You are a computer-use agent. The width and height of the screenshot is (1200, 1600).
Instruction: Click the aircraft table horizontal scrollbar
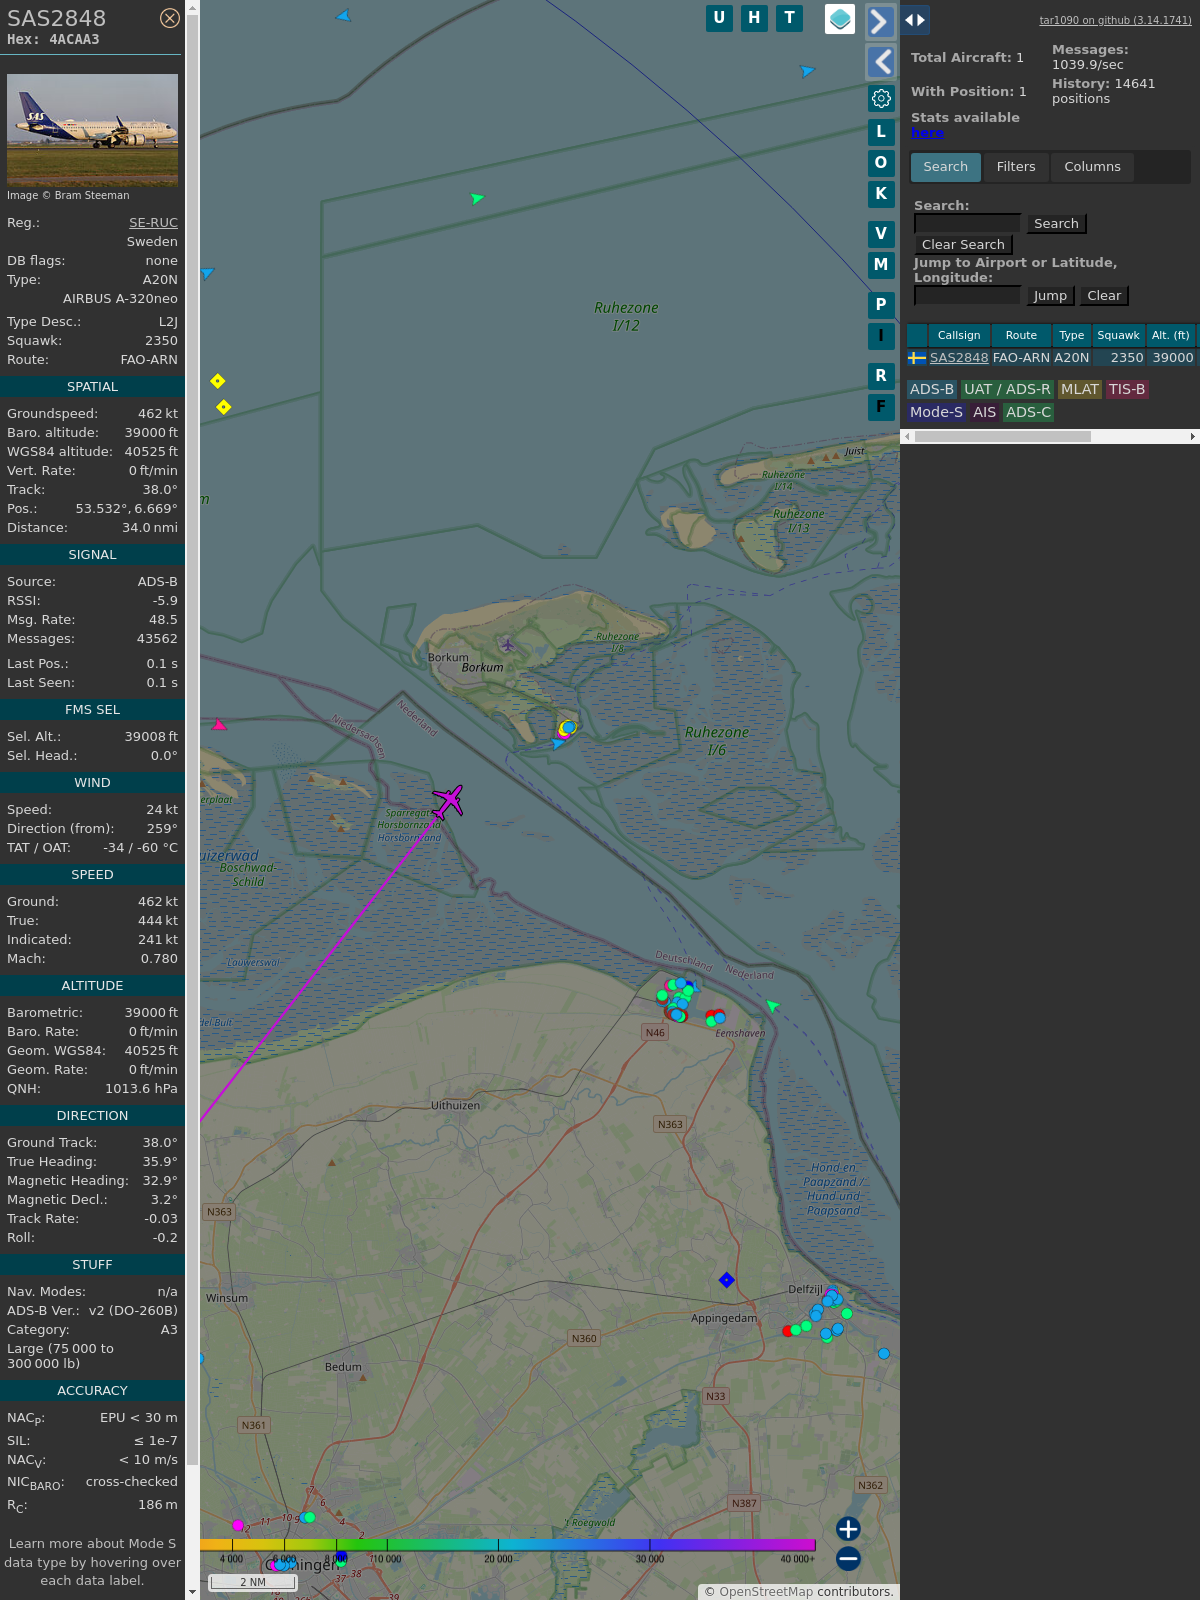pos(1002,436)
